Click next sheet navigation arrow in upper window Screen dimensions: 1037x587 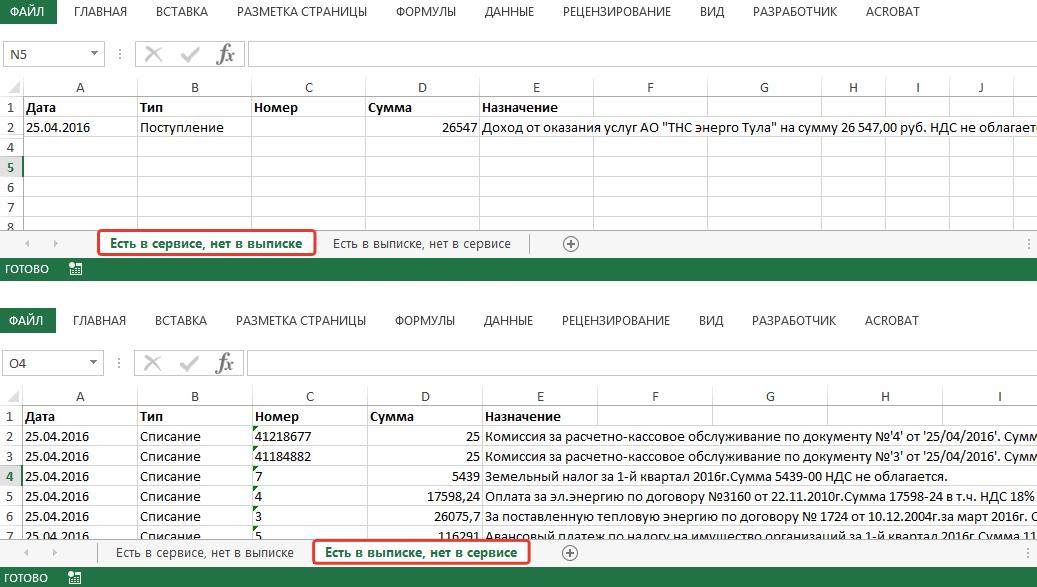[56, 244]
